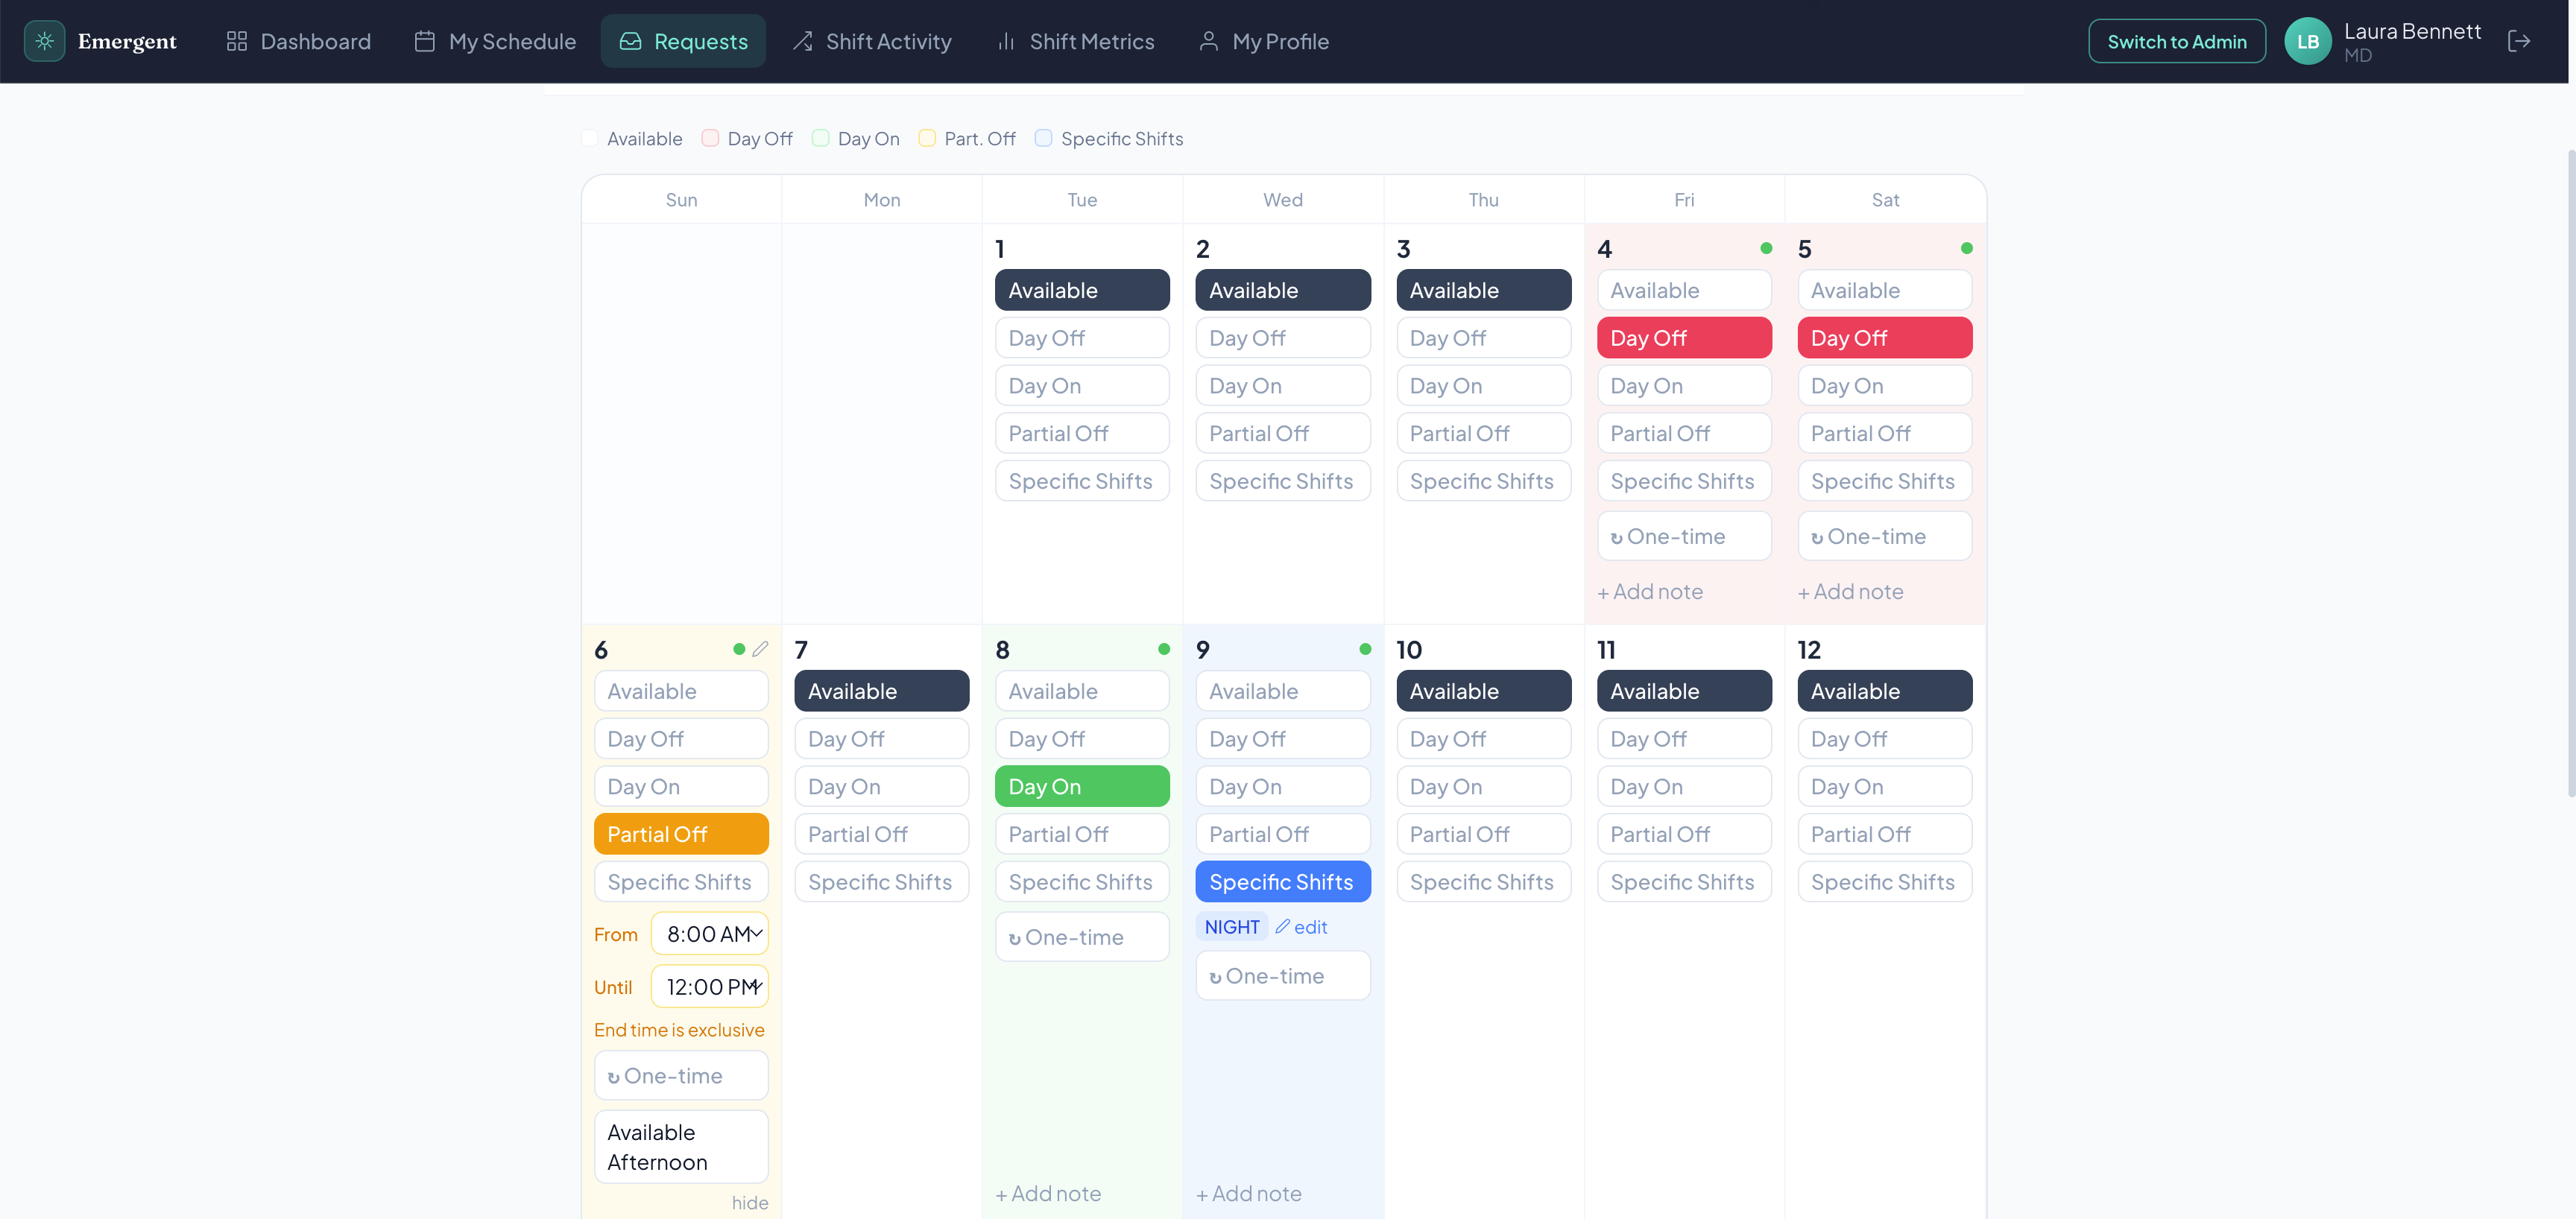
Task: Select Day On for day 6
Action: pos(681,787)
